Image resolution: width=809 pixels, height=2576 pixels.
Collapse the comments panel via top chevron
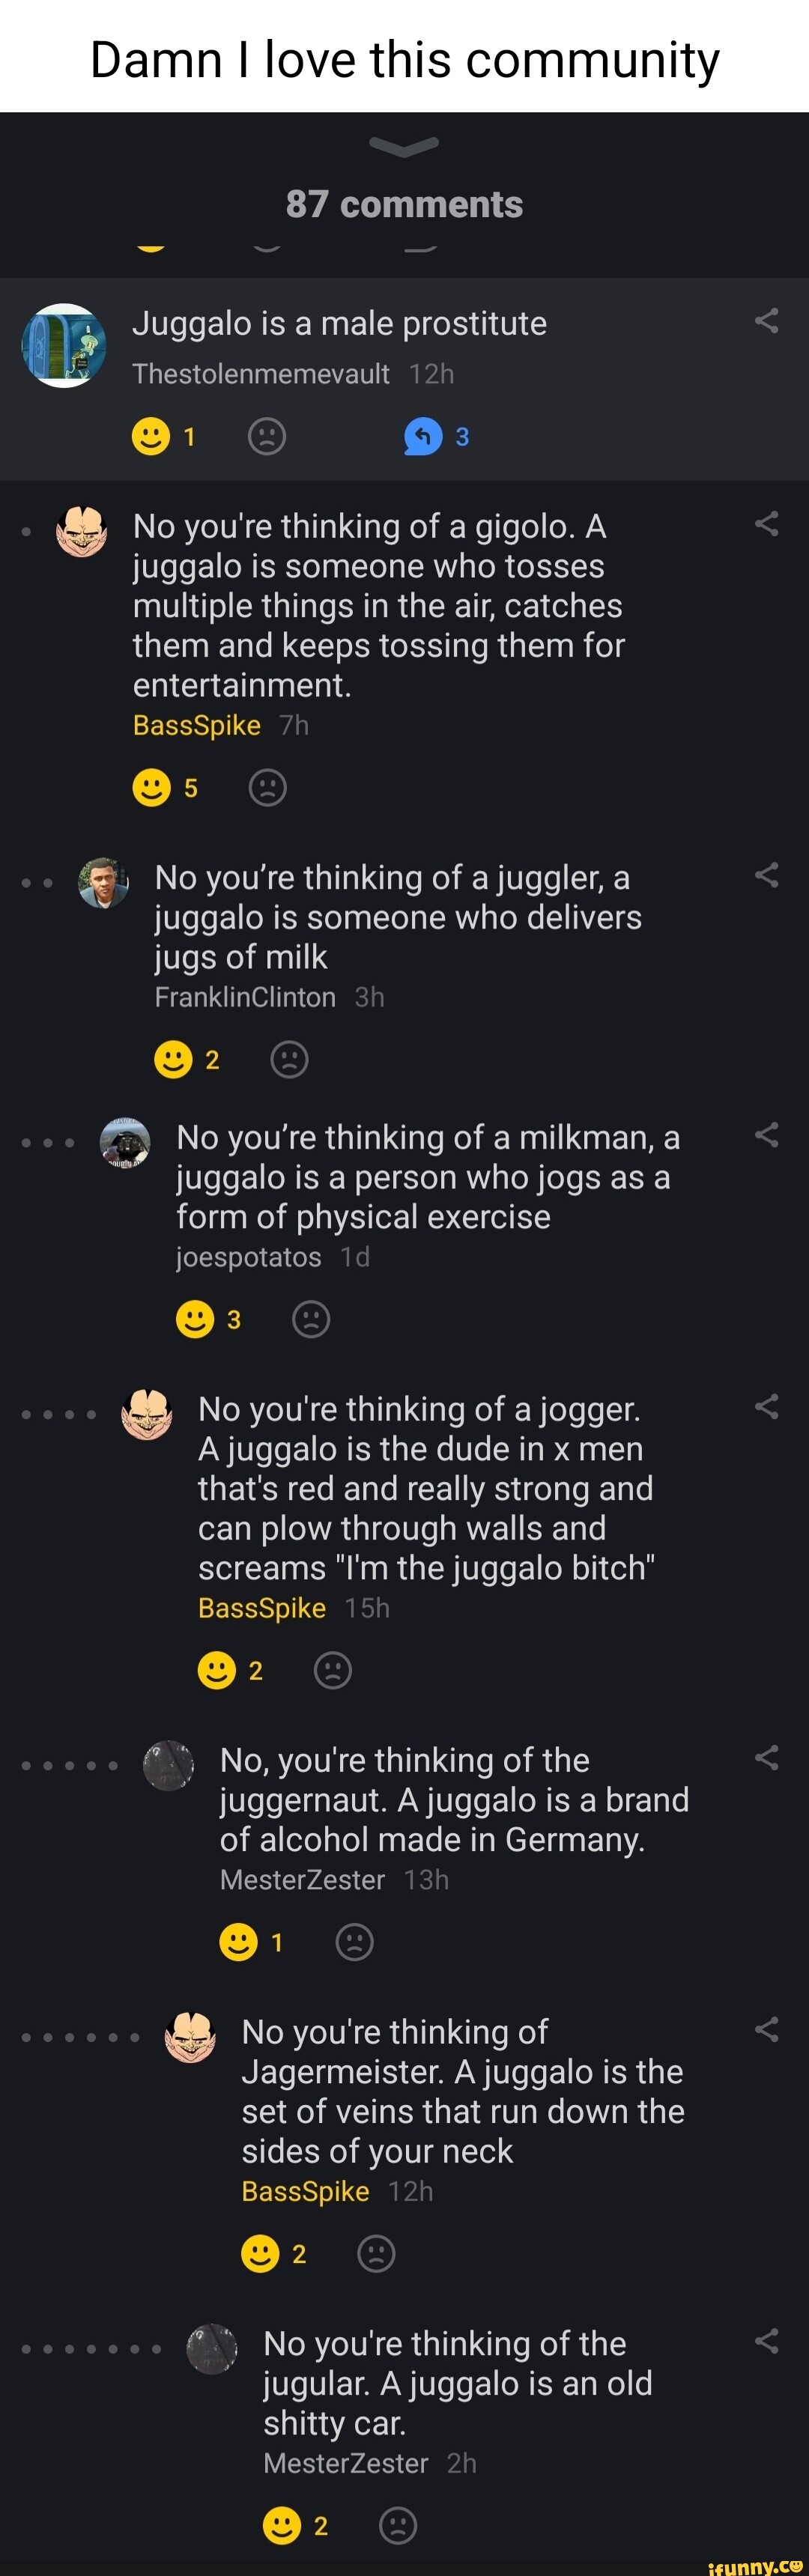(404, 148)
